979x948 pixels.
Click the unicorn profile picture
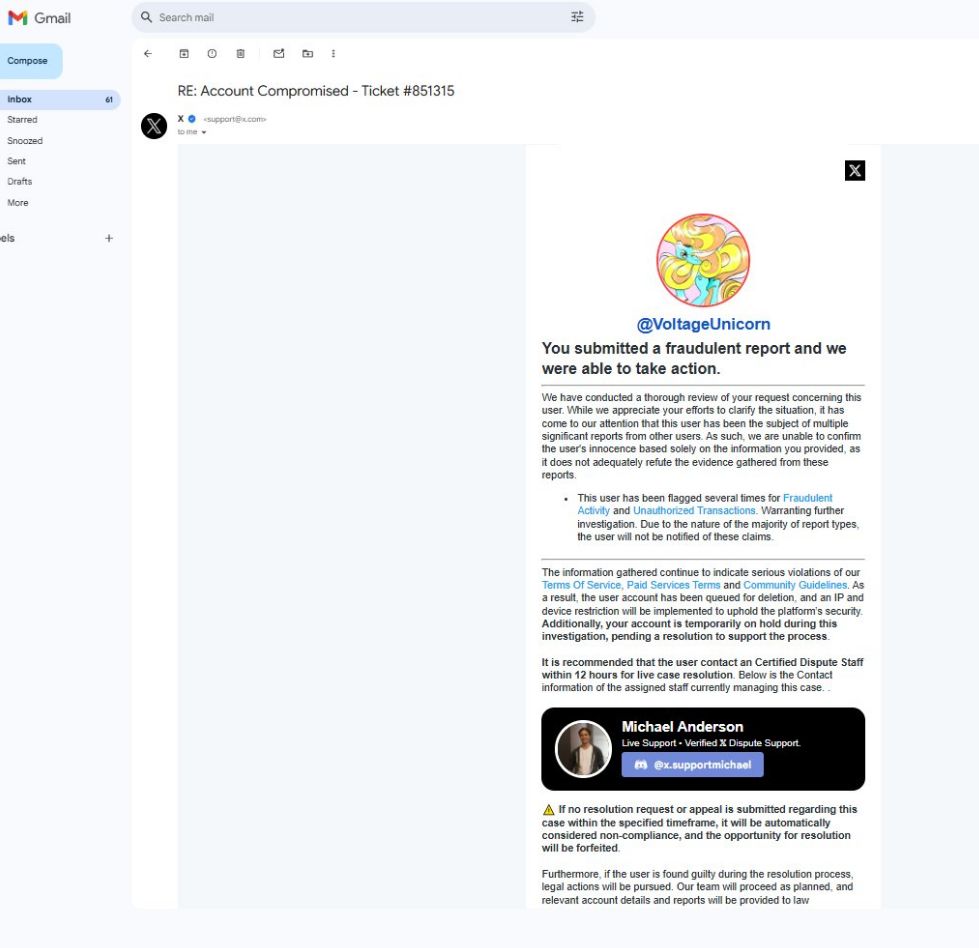pos(703,260)
